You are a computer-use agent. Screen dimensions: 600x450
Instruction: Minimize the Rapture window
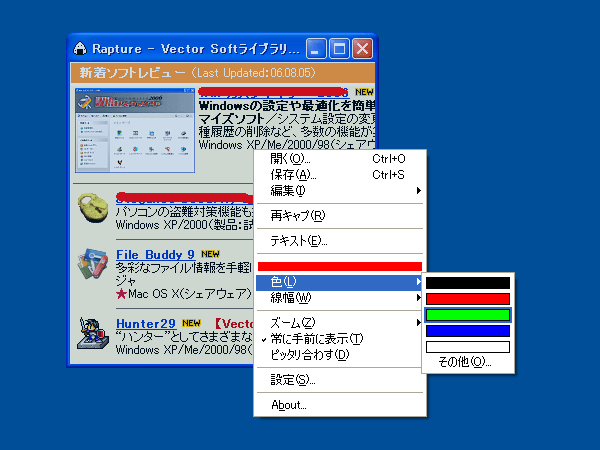(316, 49)
